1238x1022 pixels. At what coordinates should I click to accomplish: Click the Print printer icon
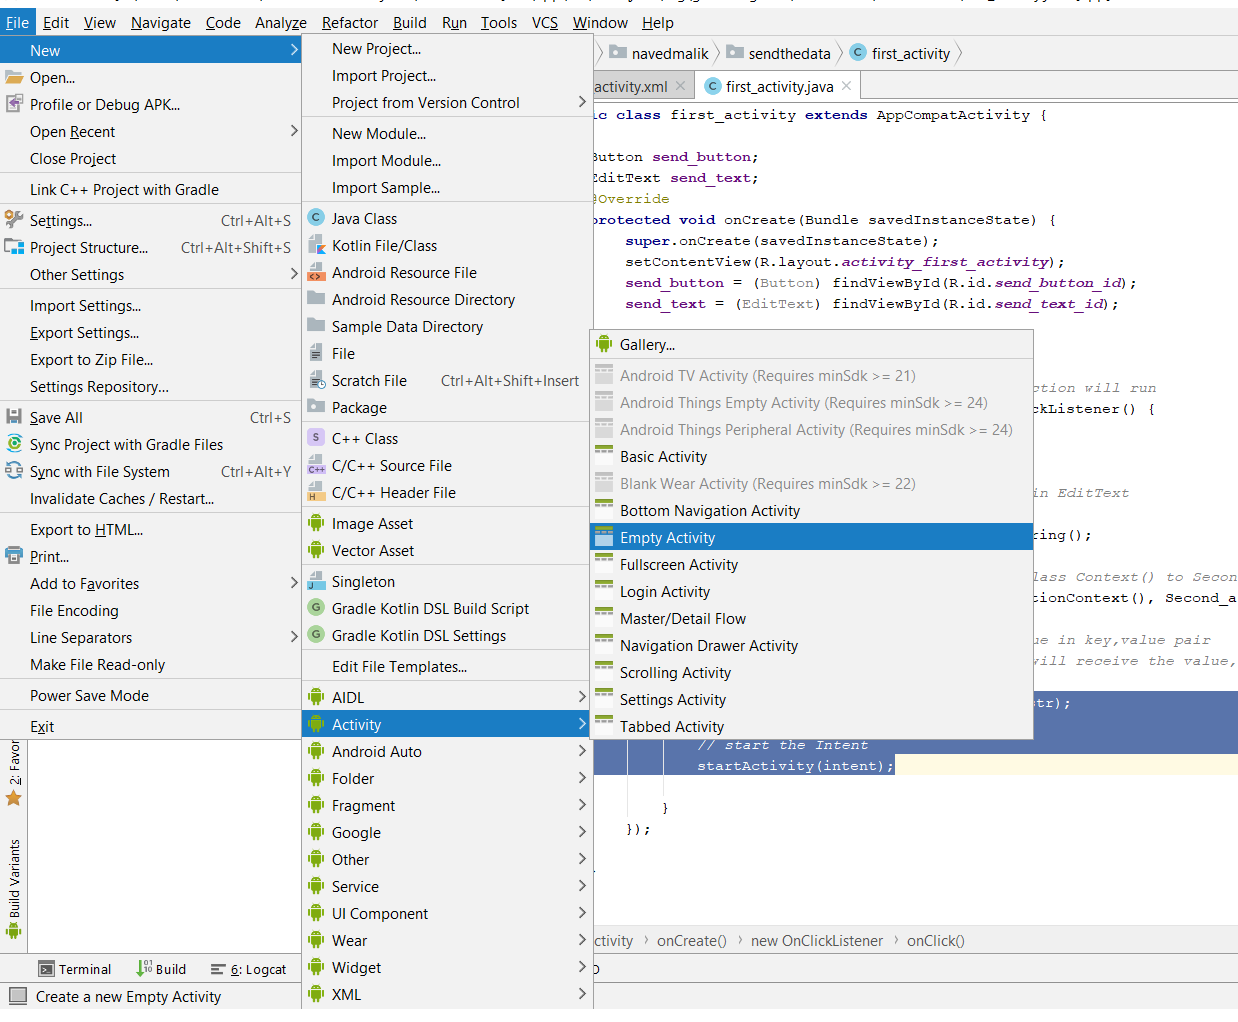(14, 556)
